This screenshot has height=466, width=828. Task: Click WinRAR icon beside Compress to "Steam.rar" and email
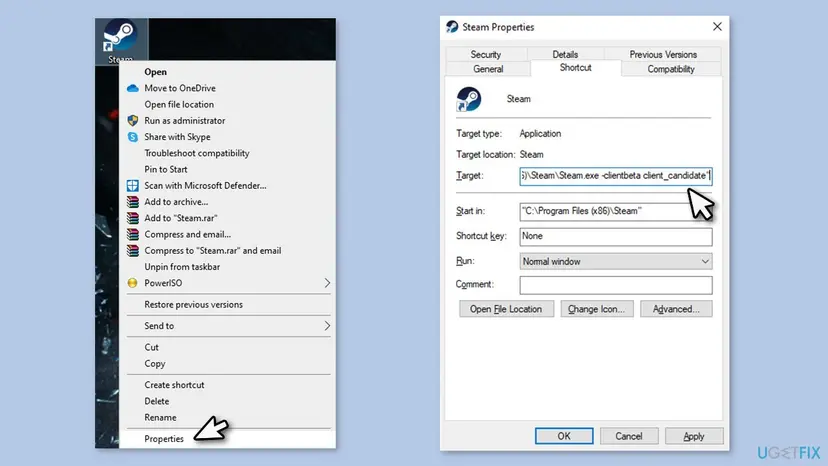pyautogui.click(x=133, y=250)
